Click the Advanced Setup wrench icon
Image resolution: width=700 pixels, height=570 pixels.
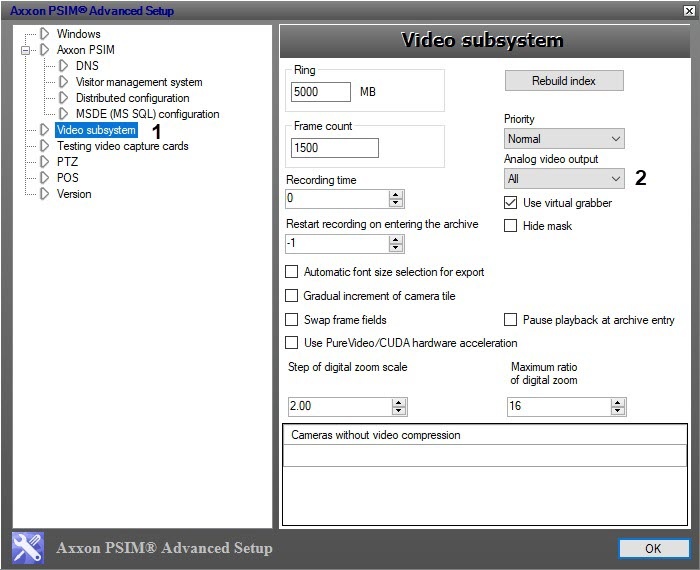click(x=28, y=548)
